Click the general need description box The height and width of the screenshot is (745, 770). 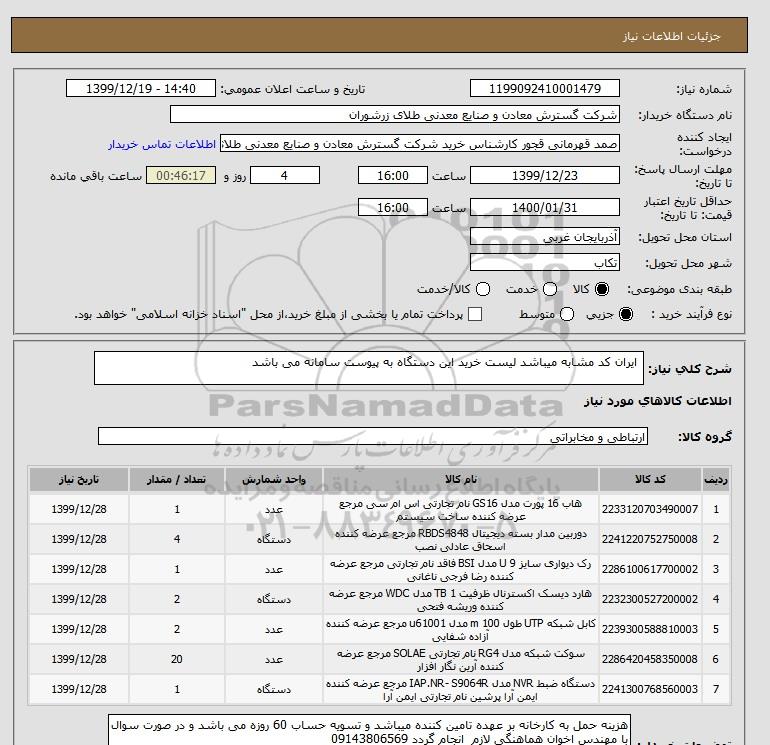368,368
